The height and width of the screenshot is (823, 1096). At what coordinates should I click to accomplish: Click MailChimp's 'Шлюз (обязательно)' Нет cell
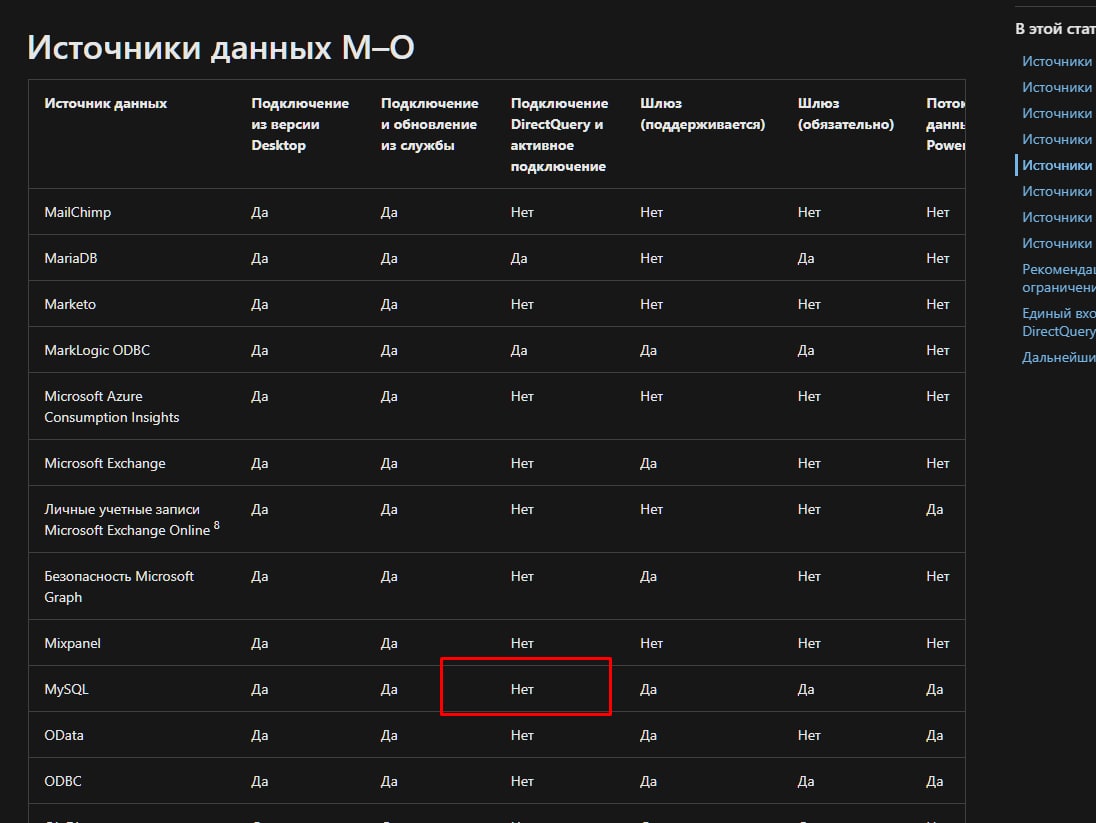pyautogui.click(x=809, y=212)
